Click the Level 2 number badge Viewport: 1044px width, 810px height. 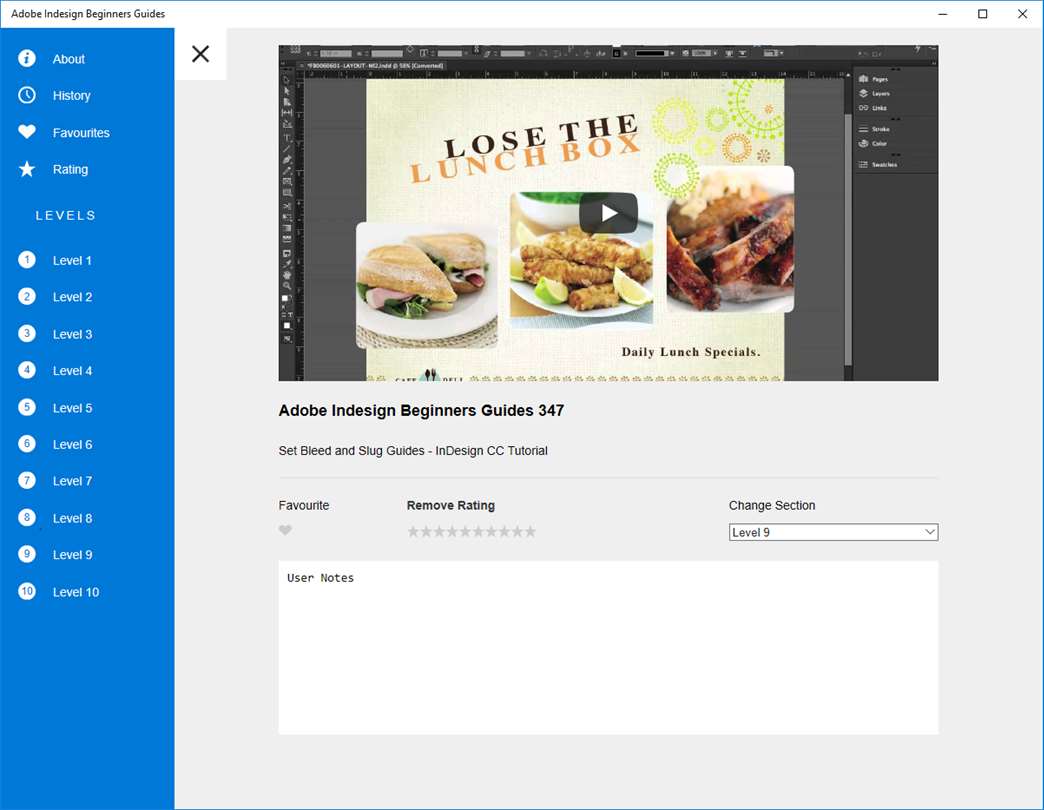click(27, 296)
